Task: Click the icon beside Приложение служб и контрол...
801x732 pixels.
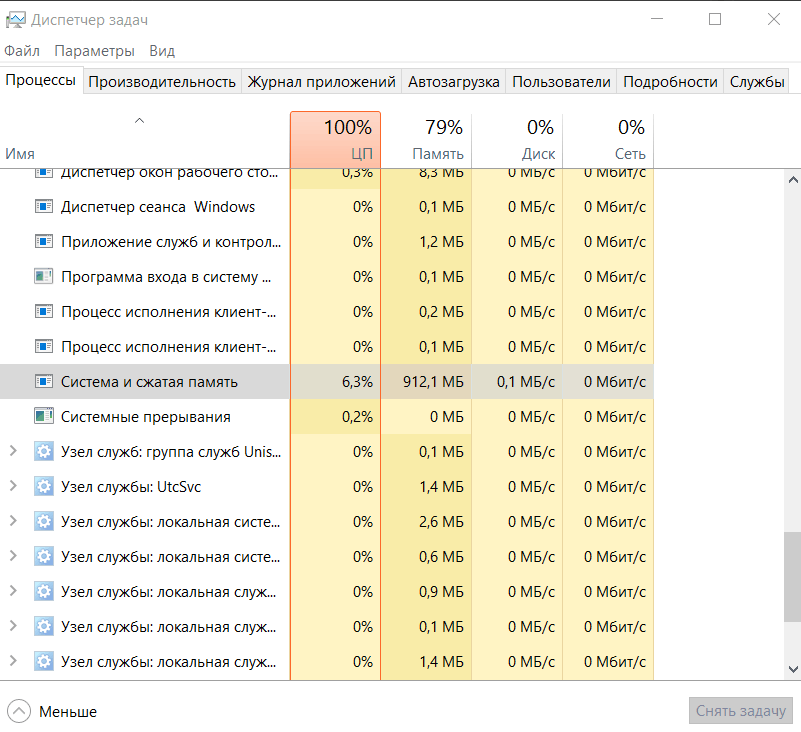Action: 44,242
